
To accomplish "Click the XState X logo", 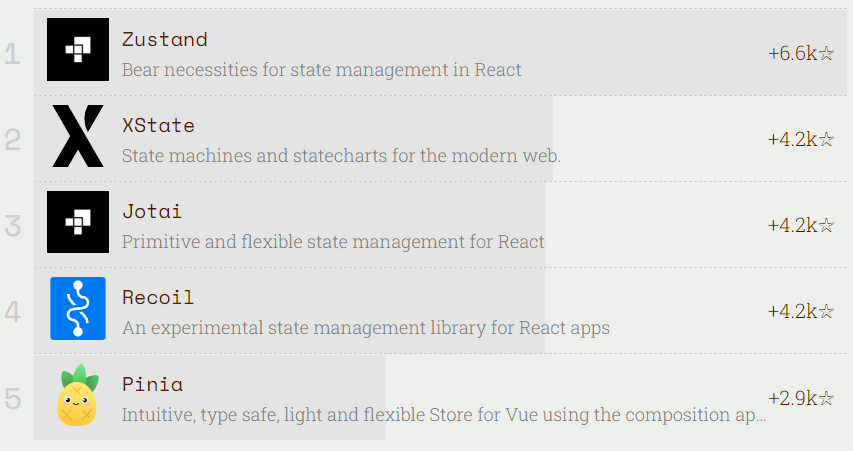I will pos(78,135).
